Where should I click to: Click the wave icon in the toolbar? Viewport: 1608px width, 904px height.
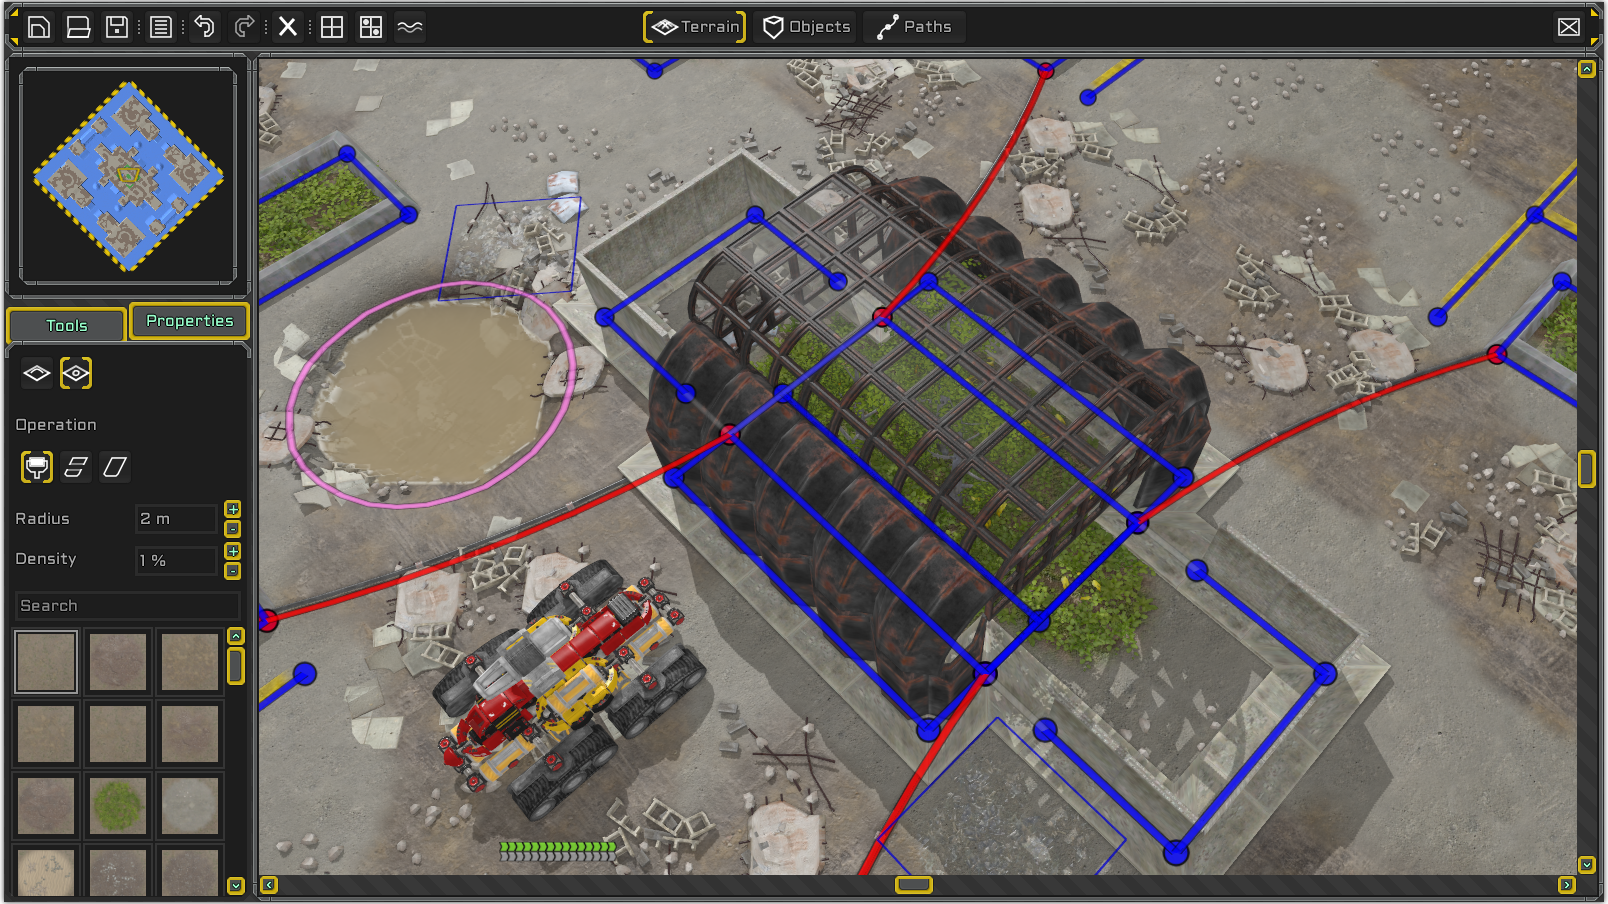point(410,27)
